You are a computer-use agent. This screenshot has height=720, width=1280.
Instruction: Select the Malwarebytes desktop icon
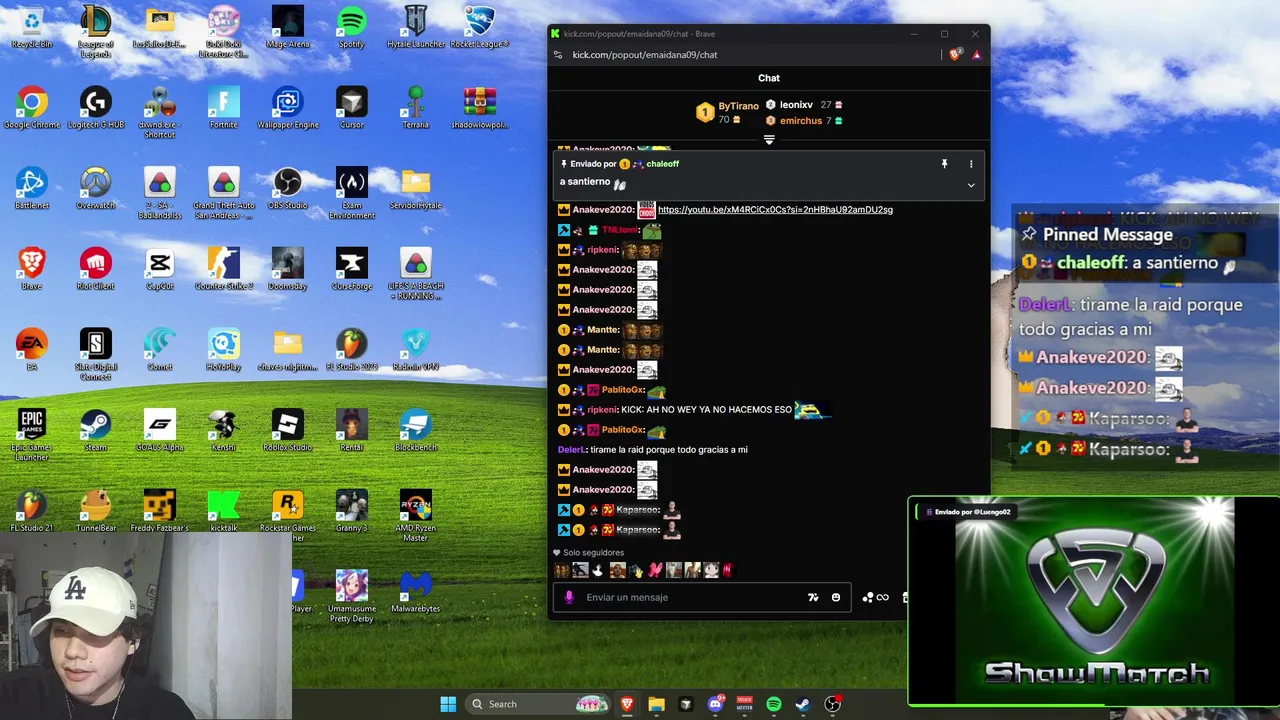(415, 592)
